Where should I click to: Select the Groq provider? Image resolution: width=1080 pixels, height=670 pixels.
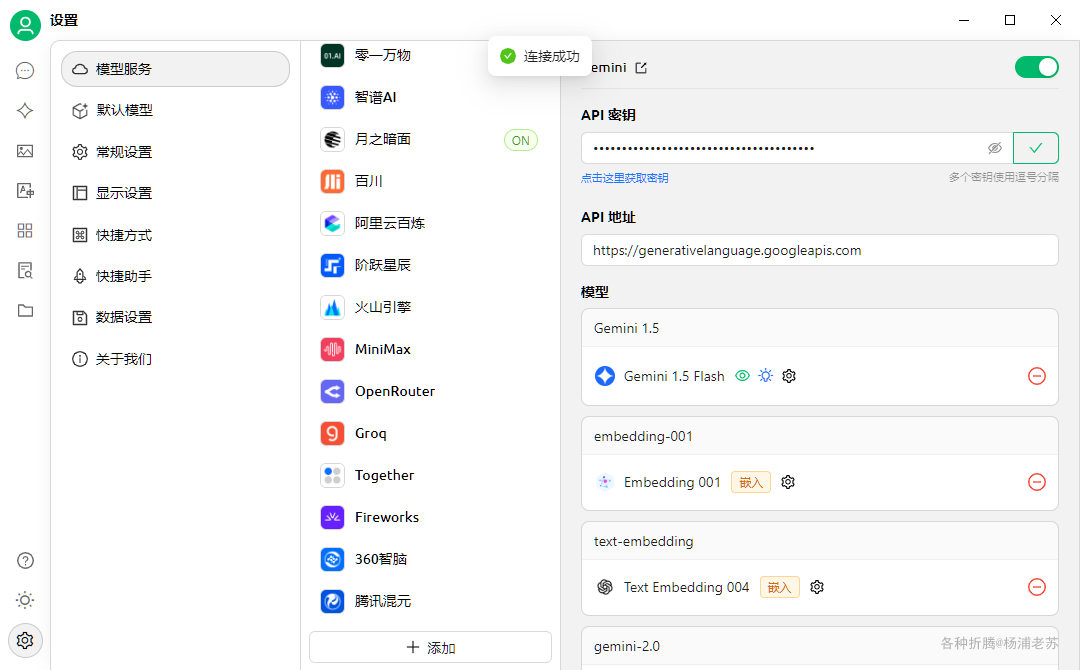click(430, 433)
